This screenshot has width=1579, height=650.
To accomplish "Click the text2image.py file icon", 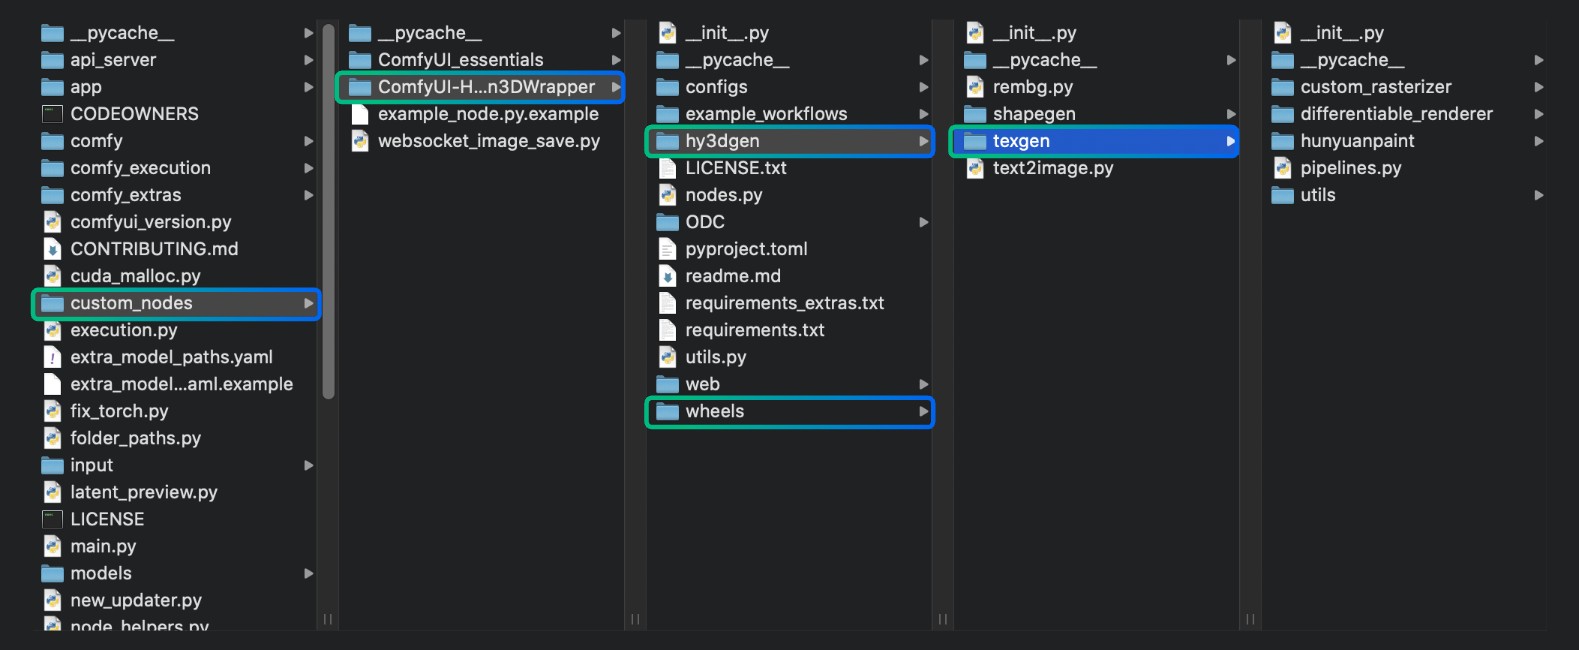I will (x=975, y=168).
